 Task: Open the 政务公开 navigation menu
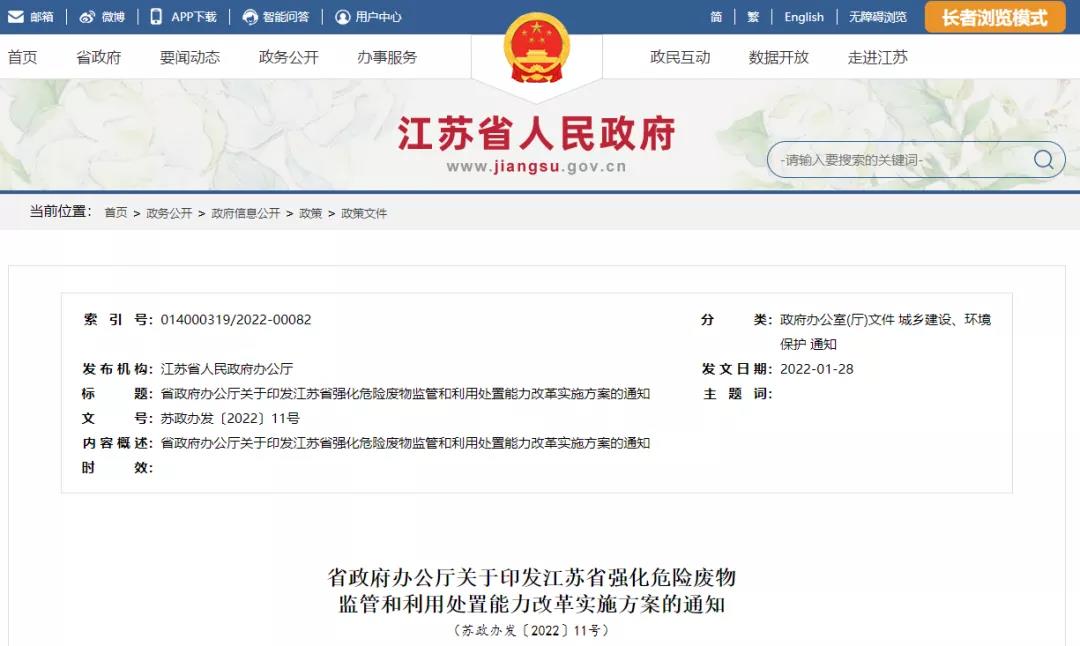289,57
